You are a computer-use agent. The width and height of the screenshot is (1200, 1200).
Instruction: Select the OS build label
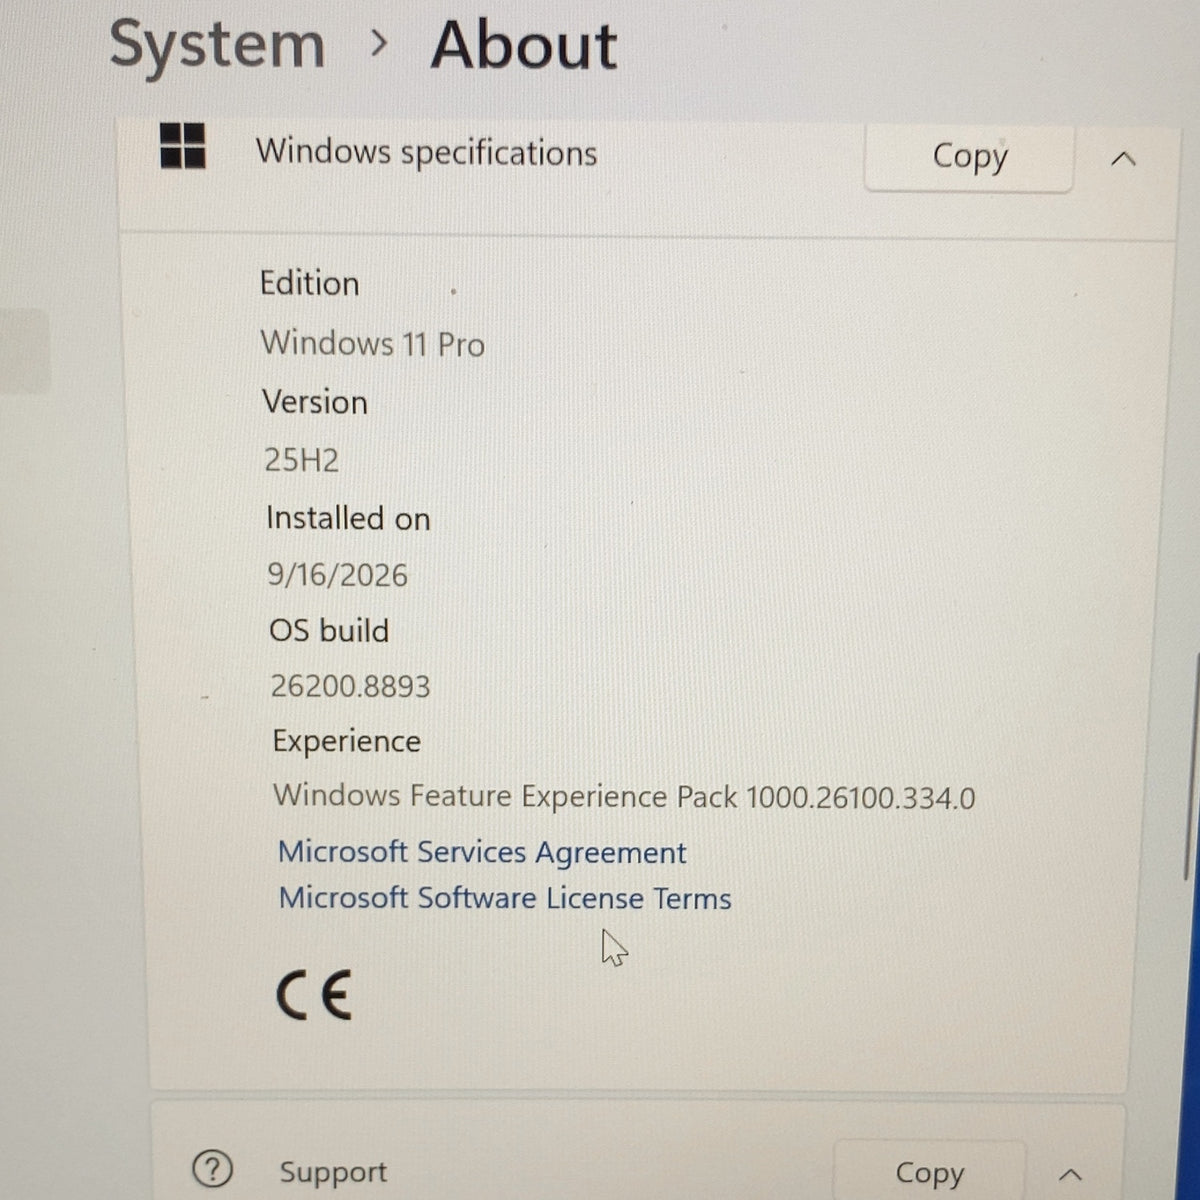[329, 631]
